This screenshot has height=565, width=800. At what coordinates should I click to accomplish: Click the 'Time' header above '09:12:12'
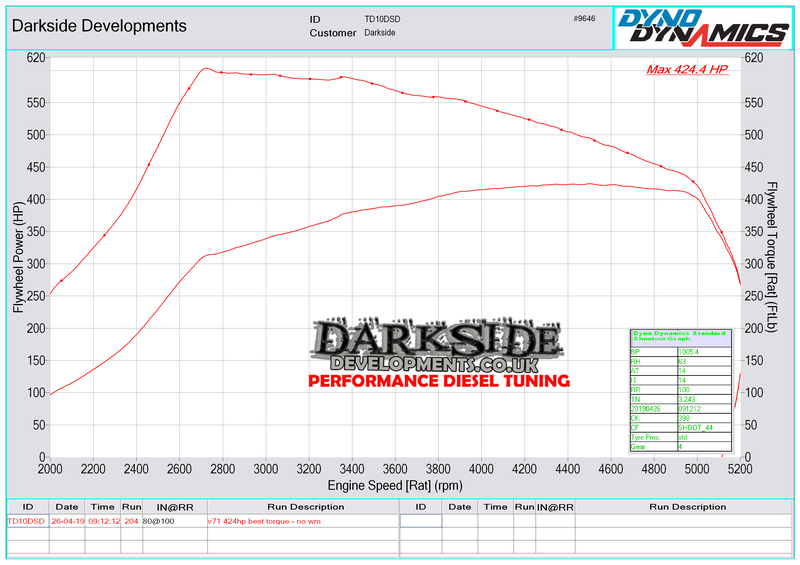pos(103,507)
